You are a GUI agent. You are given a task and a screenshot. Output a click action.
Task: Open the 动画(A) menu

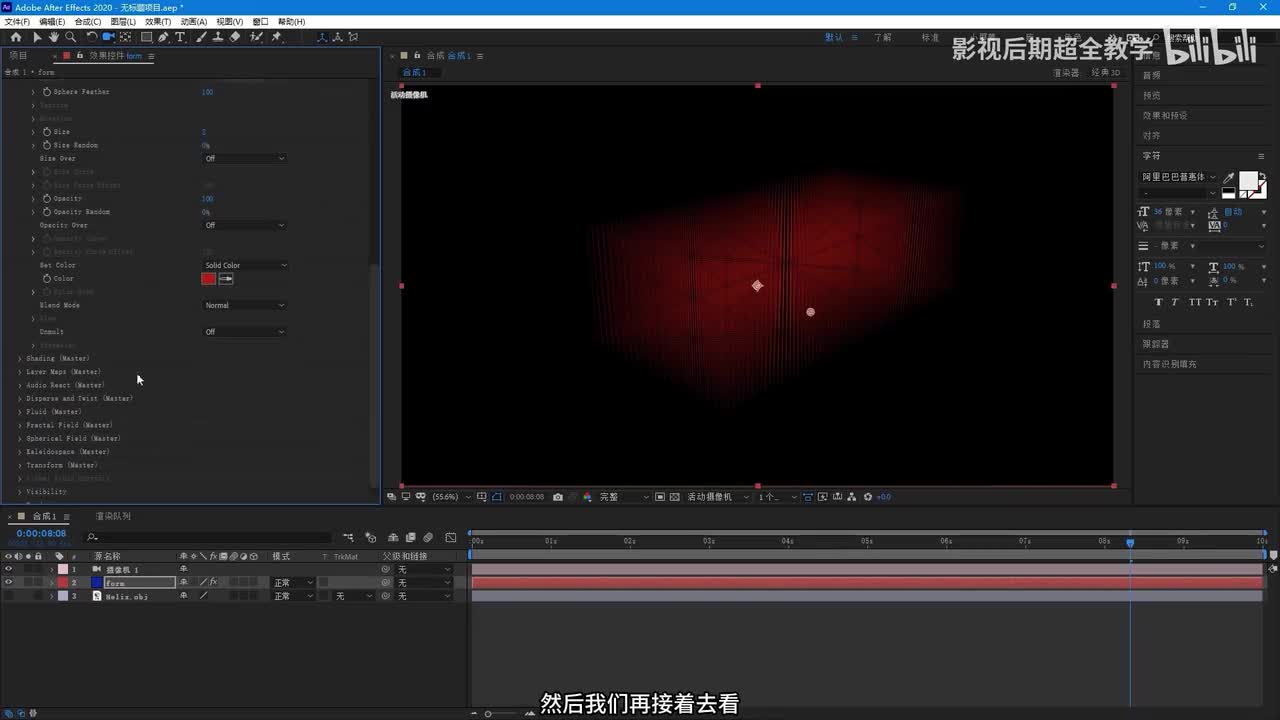(x=193, y=22)
